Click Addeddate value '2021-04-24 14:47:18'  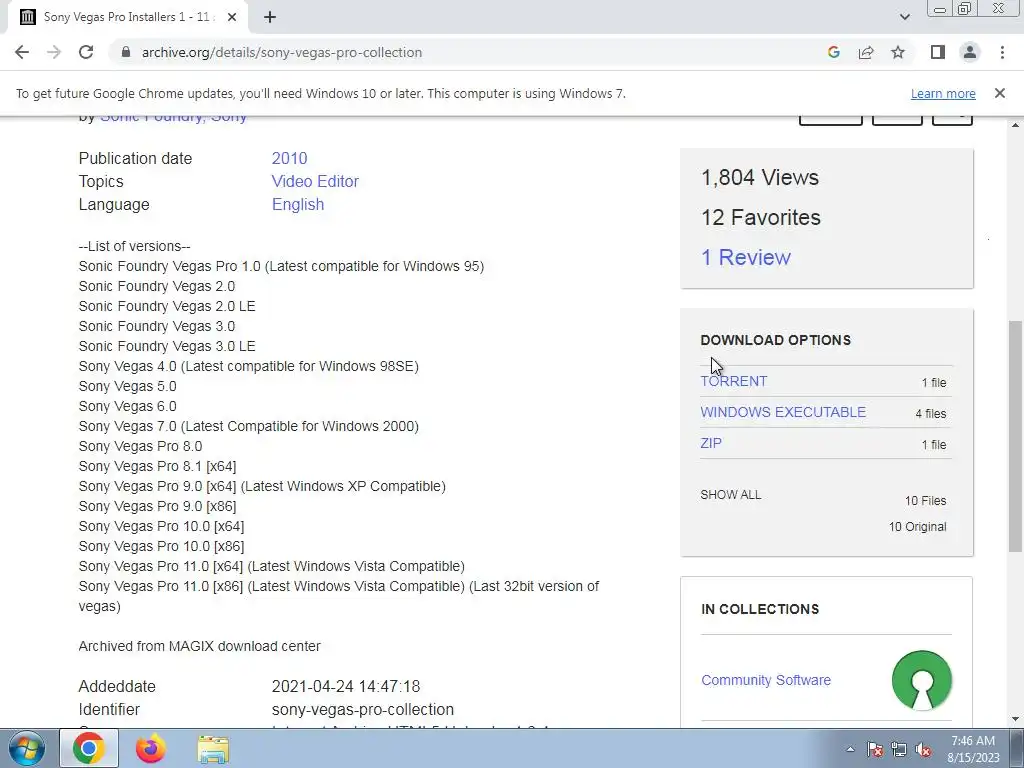pos(345,686)
